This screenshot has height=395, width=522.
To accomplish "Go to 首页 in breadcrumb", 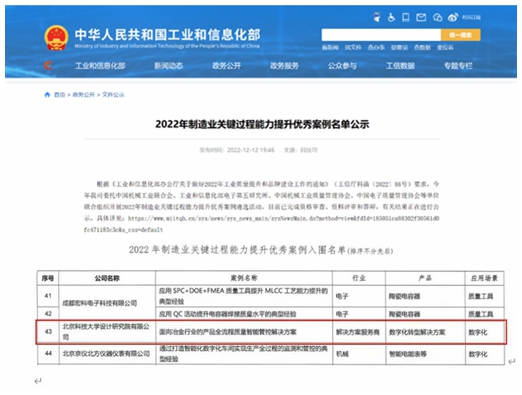I will point(59,95).
